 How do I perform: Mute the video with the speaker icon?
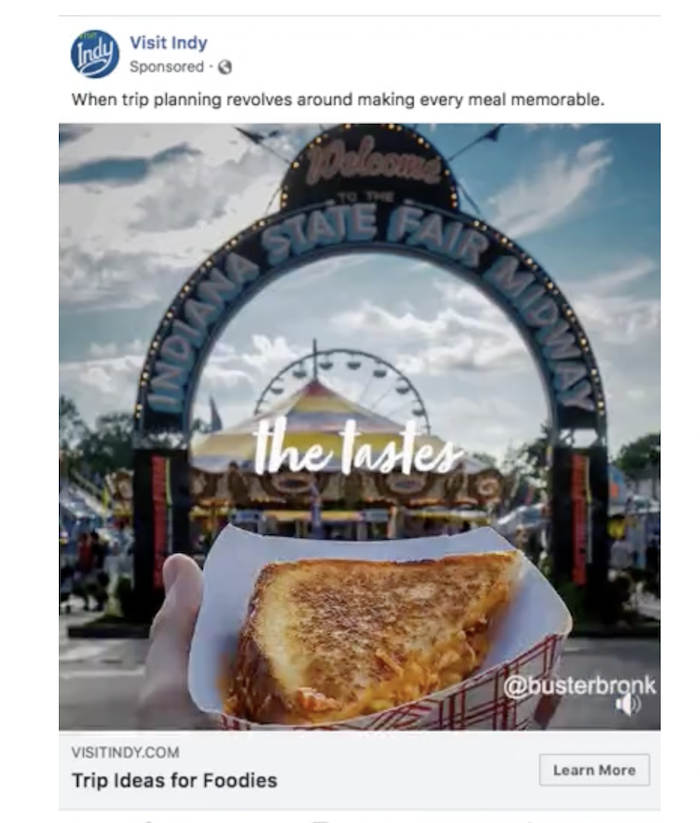click(628, 704)
